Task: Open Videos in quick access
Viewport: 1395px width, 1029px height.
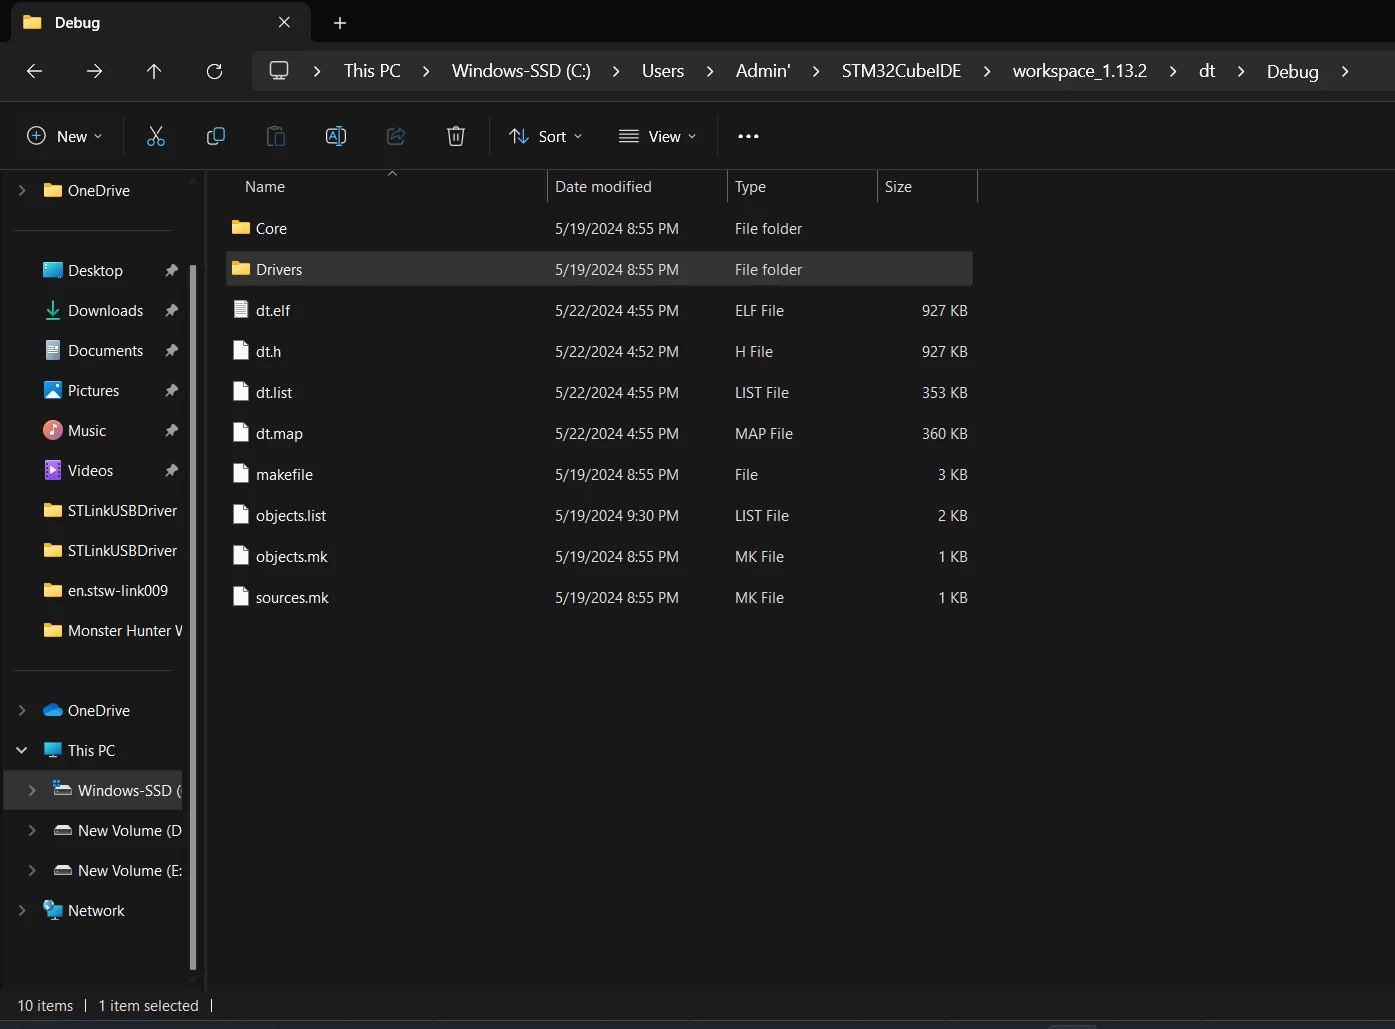Action: click(79, 470)
